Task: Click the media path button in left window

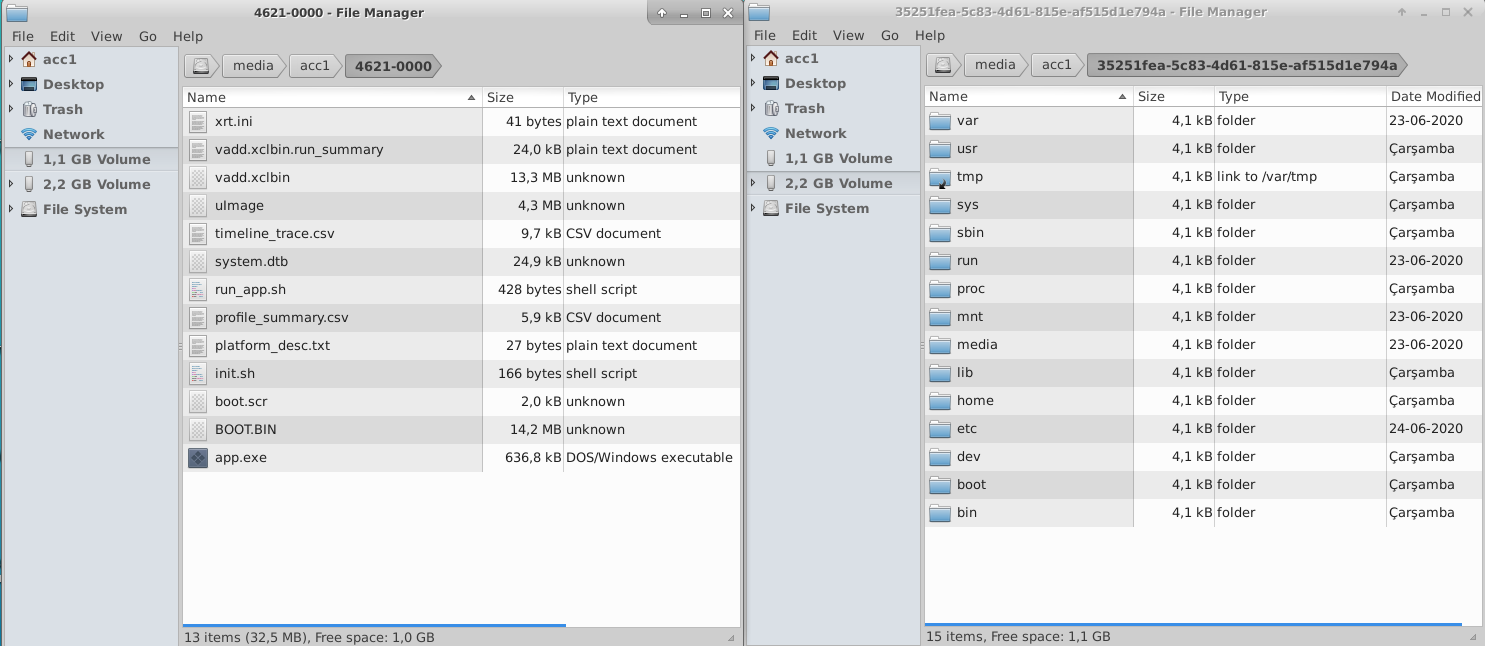Action: pos(253,66)
